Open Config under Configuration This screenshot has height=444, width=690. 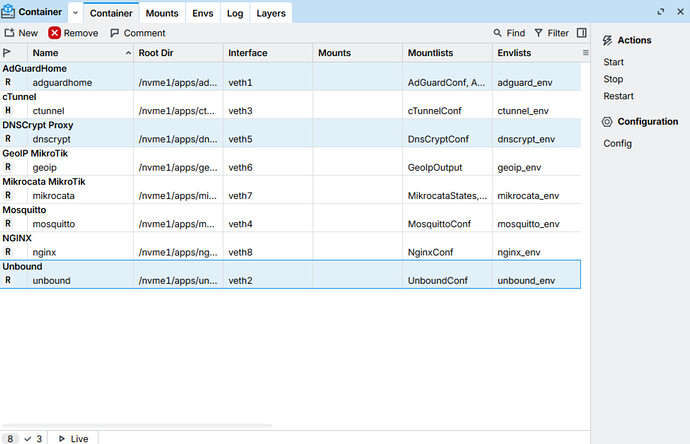(617, 143)
